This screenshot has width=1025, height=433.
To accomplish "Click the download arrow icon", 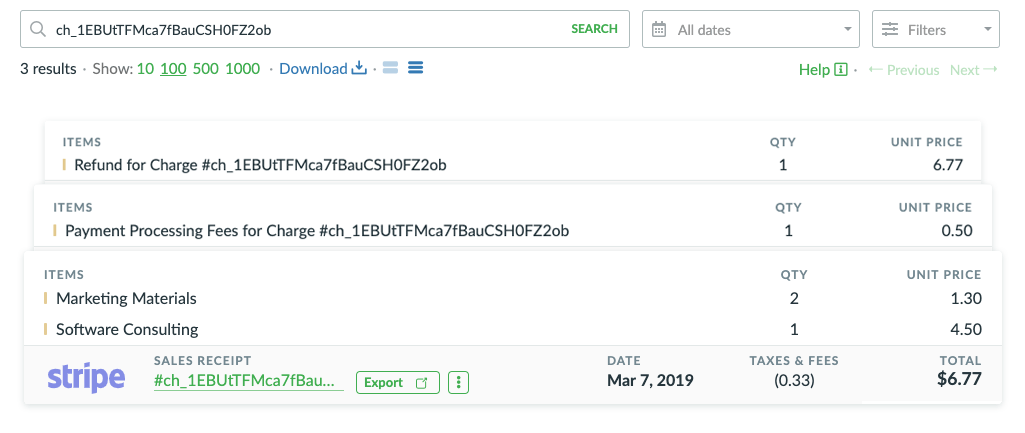I will [x=359, y=69].
